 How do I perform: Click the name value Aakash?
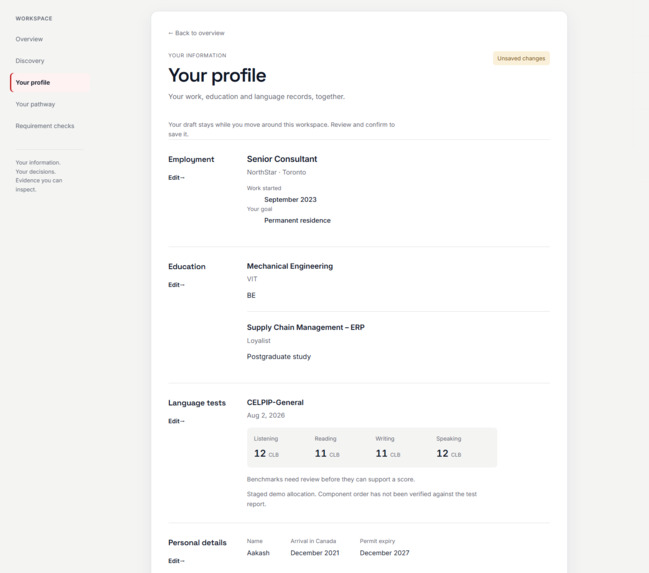coord(258,553)
